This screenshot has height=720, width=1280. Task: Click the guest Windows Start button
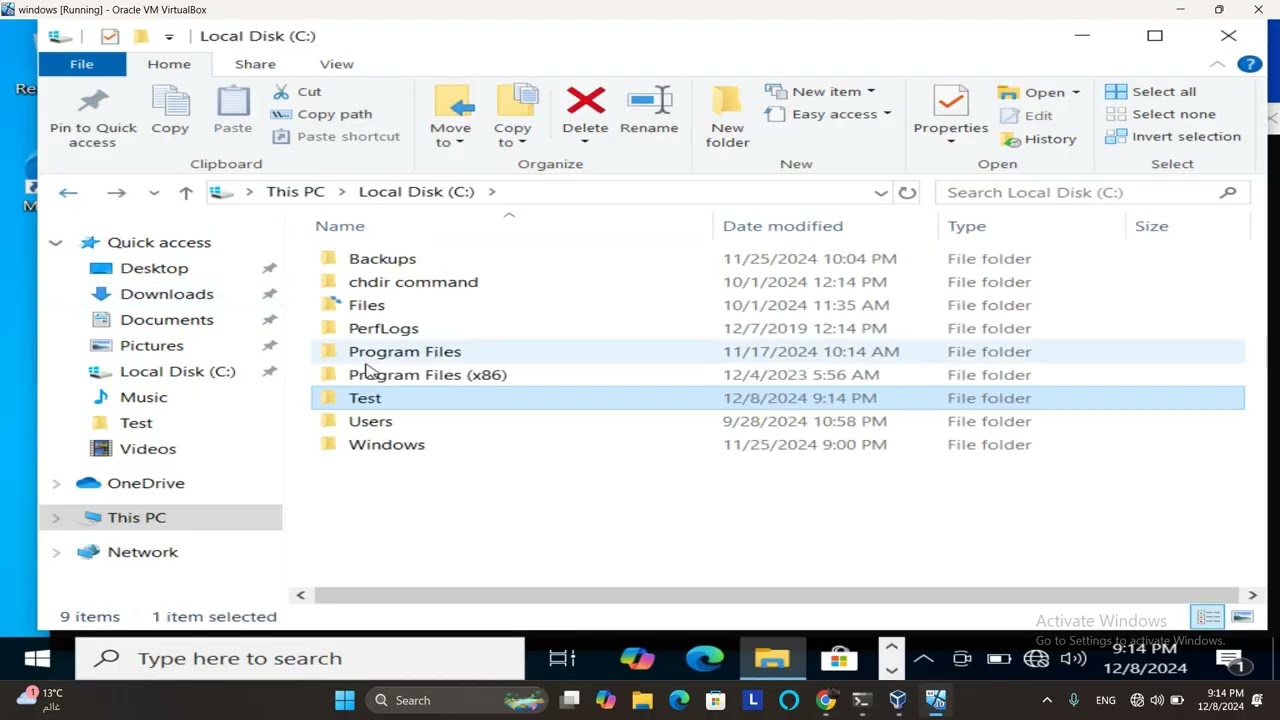click(x=37, y=658)
